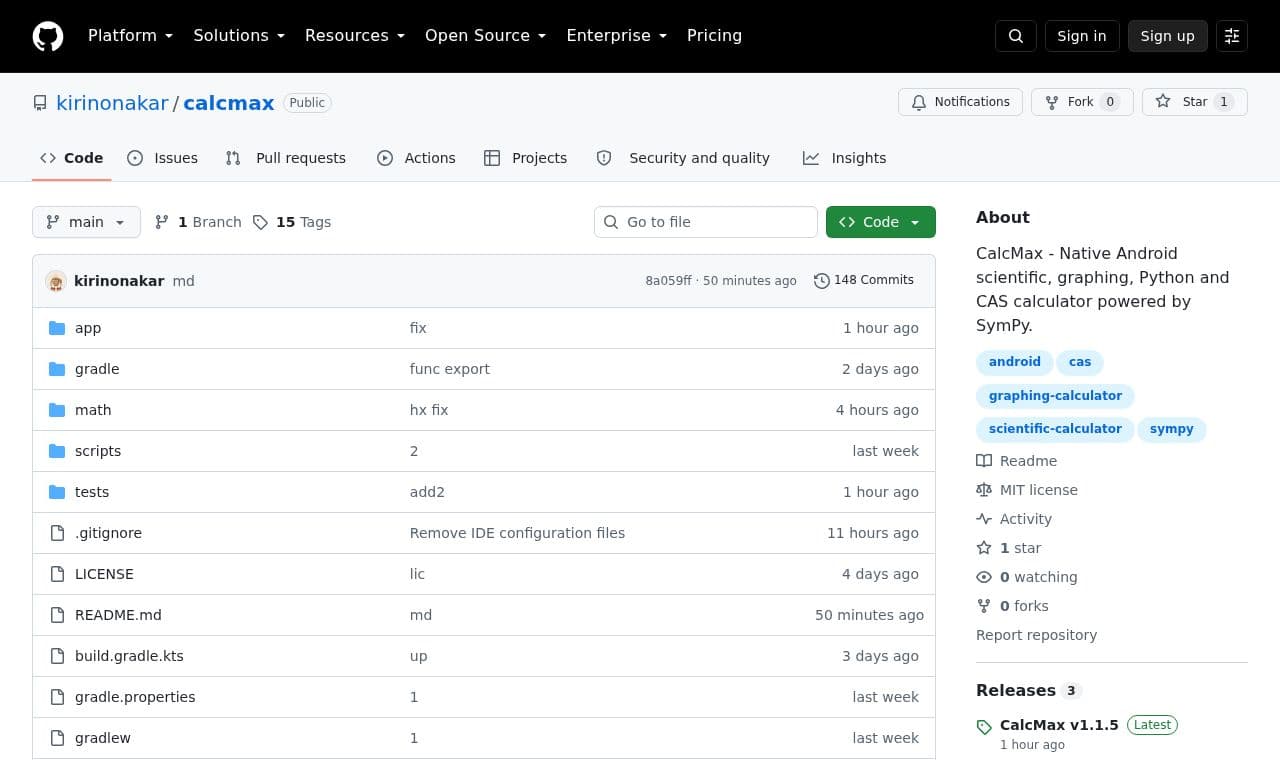Click the tag icon beside CalcMax v1.1.5
The height and width of the screenshot is (760, 1280).
(x=984, y=727)
